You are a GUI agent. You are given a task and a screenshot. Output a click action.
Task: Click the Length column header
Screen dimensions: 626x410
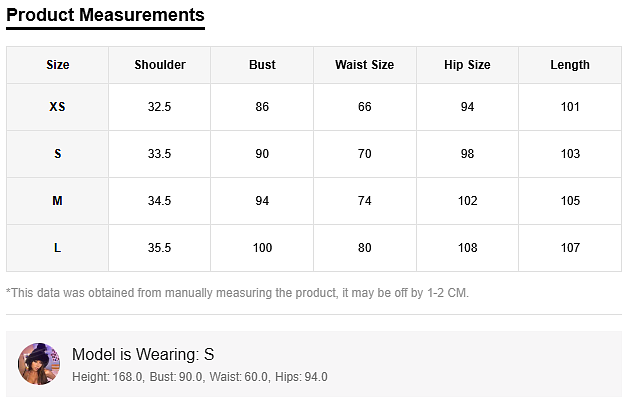click(x=570, y=65)
